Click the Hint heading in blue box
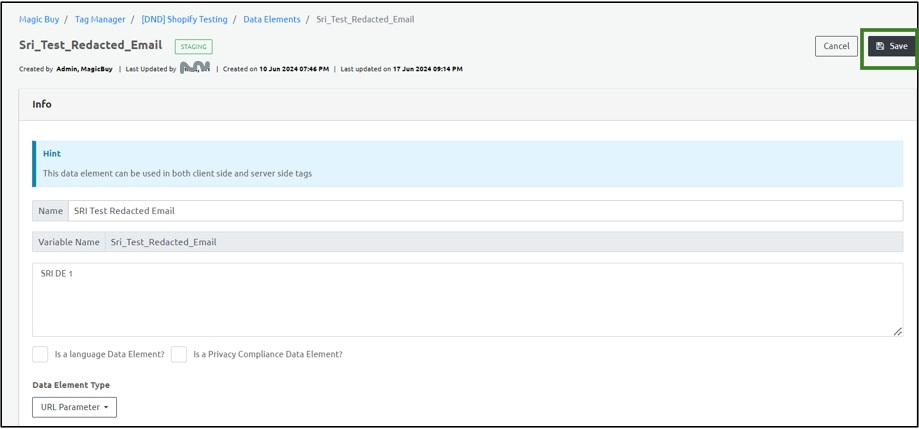919x429 pixels. point(52,154)
